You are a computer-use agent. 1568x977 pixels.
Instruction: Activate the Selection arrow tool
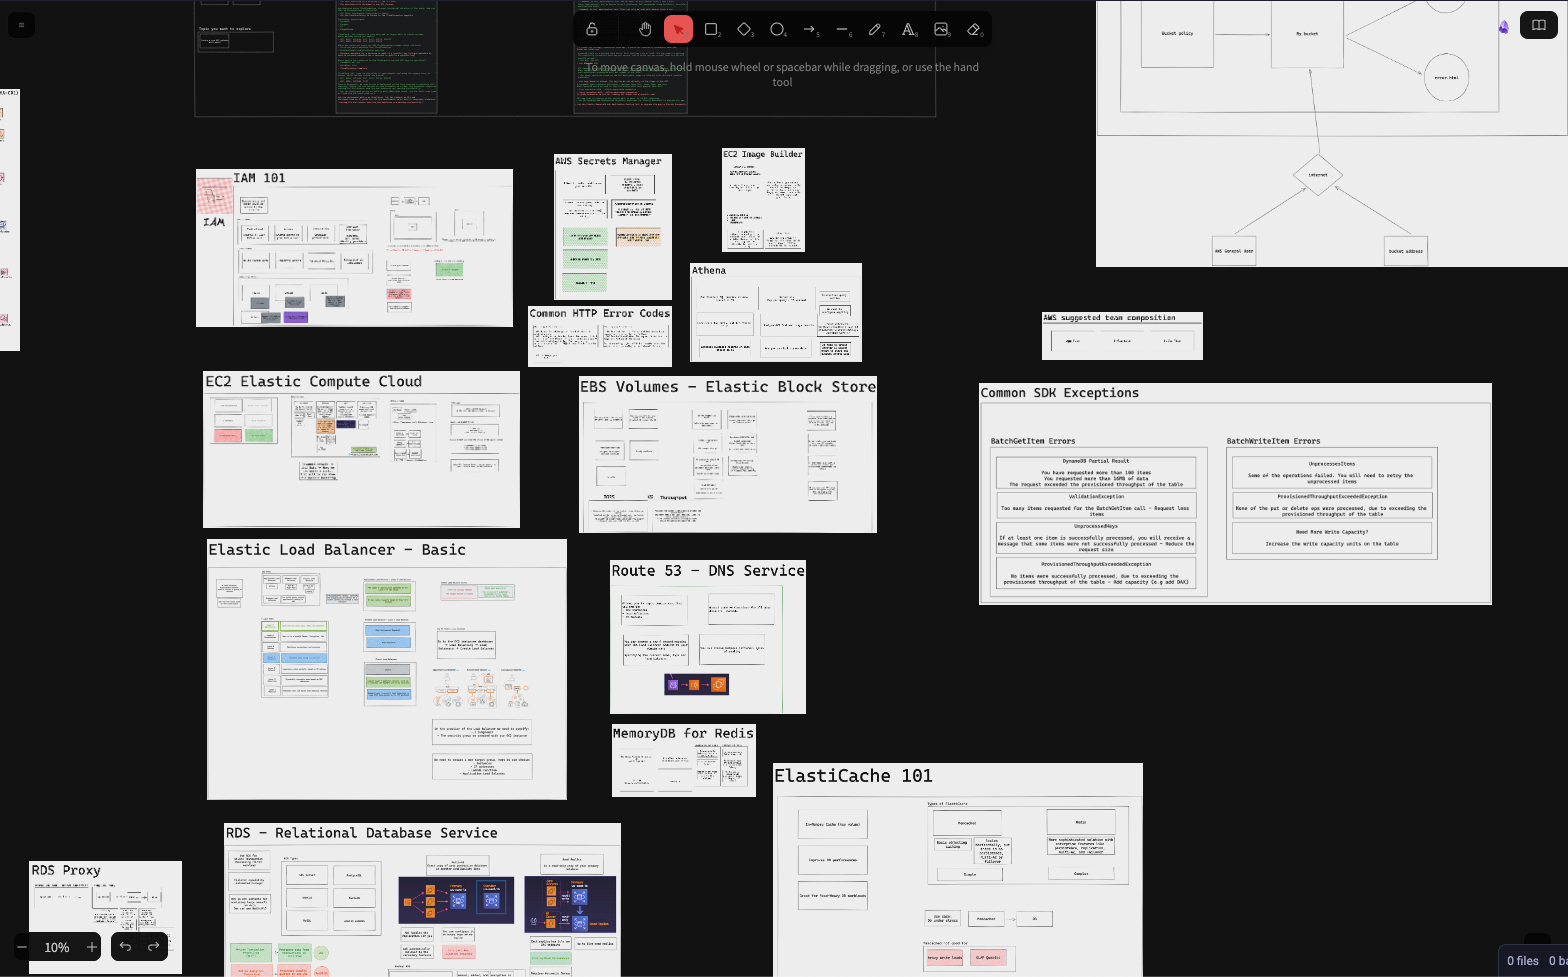coord(678,29)
